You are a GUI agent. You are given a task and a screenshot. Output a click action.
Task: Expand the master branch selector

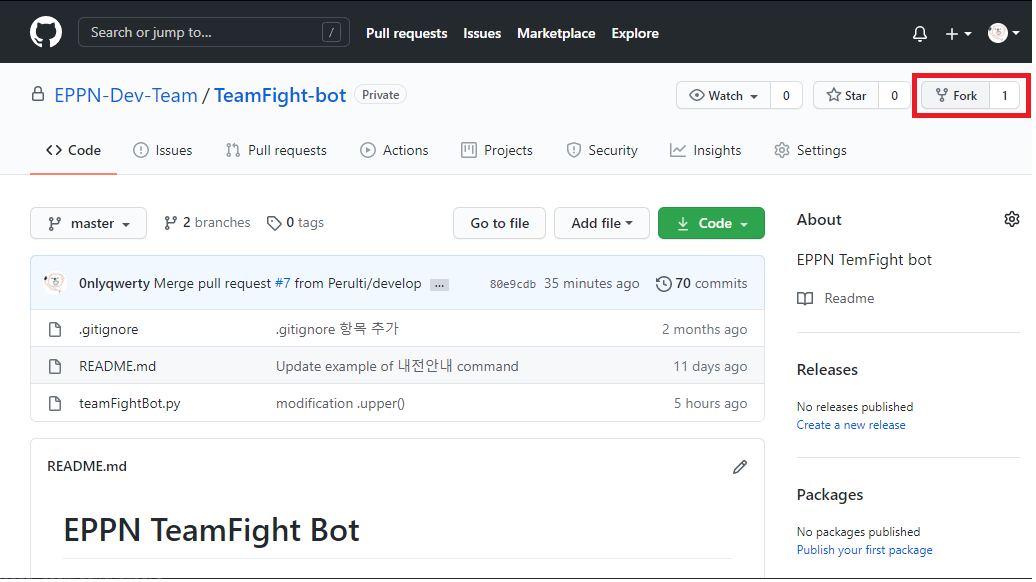click(x=89, y=223)
